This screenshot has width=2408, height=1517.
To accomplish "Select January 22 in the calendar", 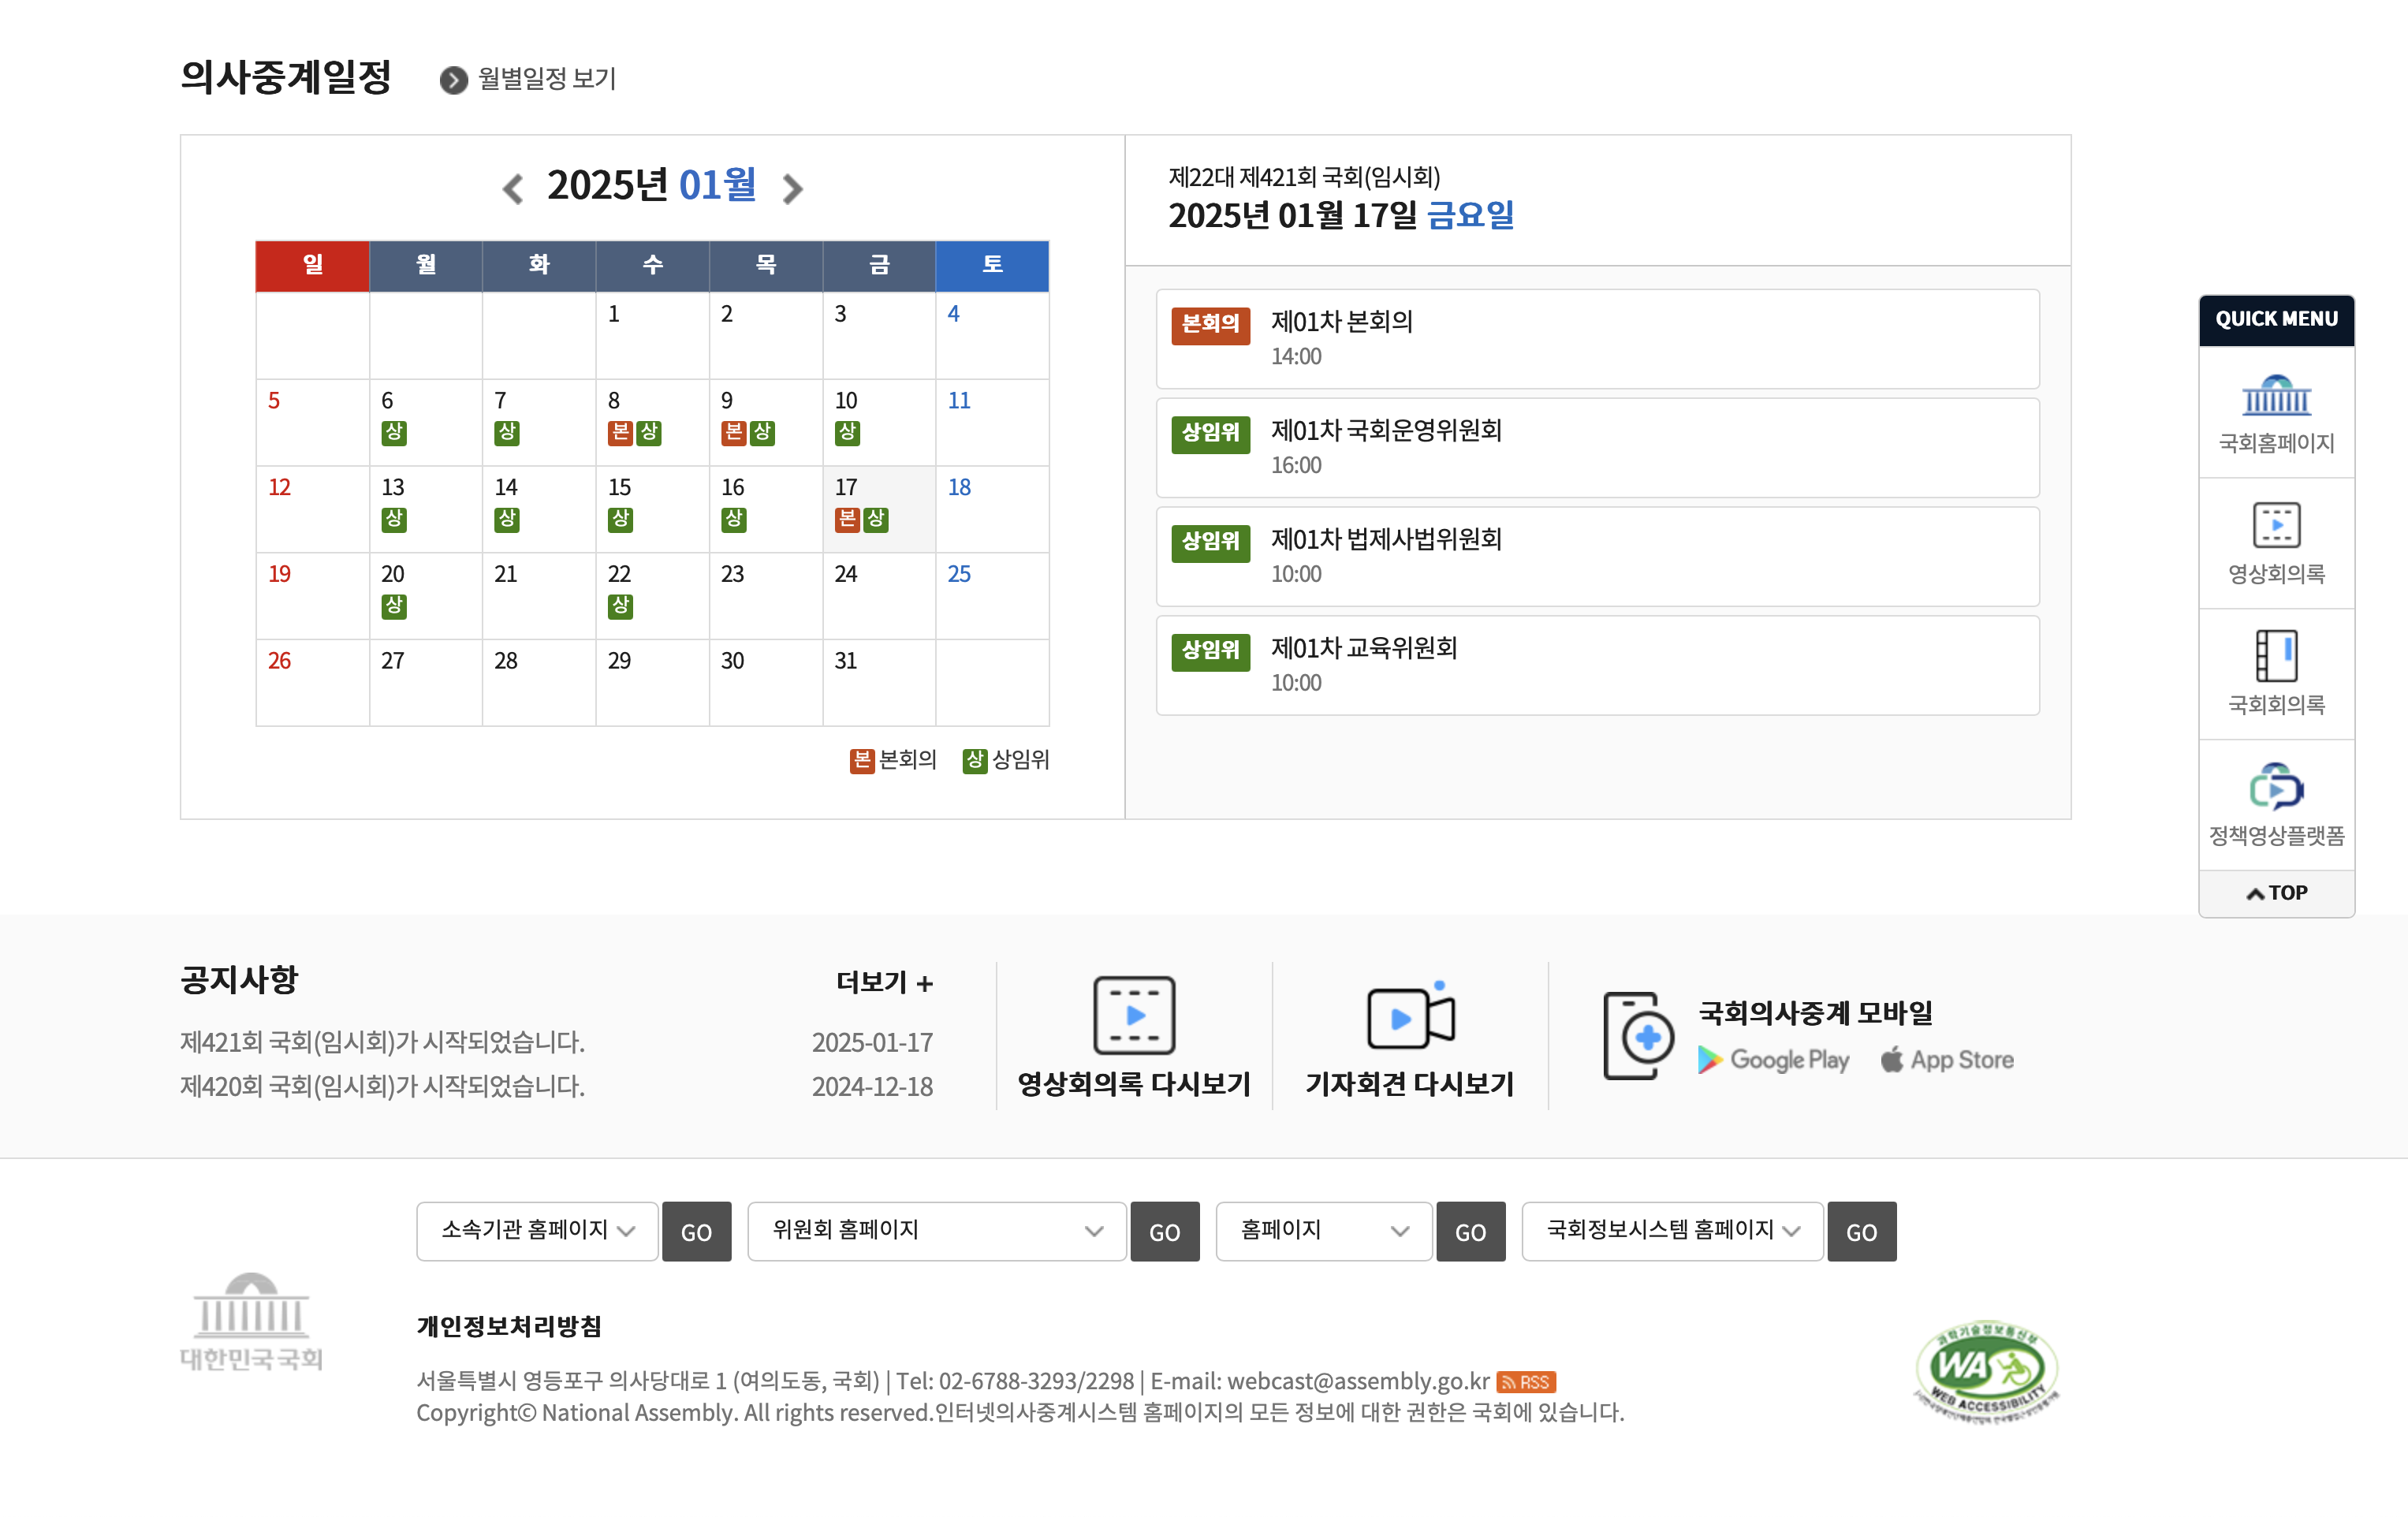I will [619, 574].
